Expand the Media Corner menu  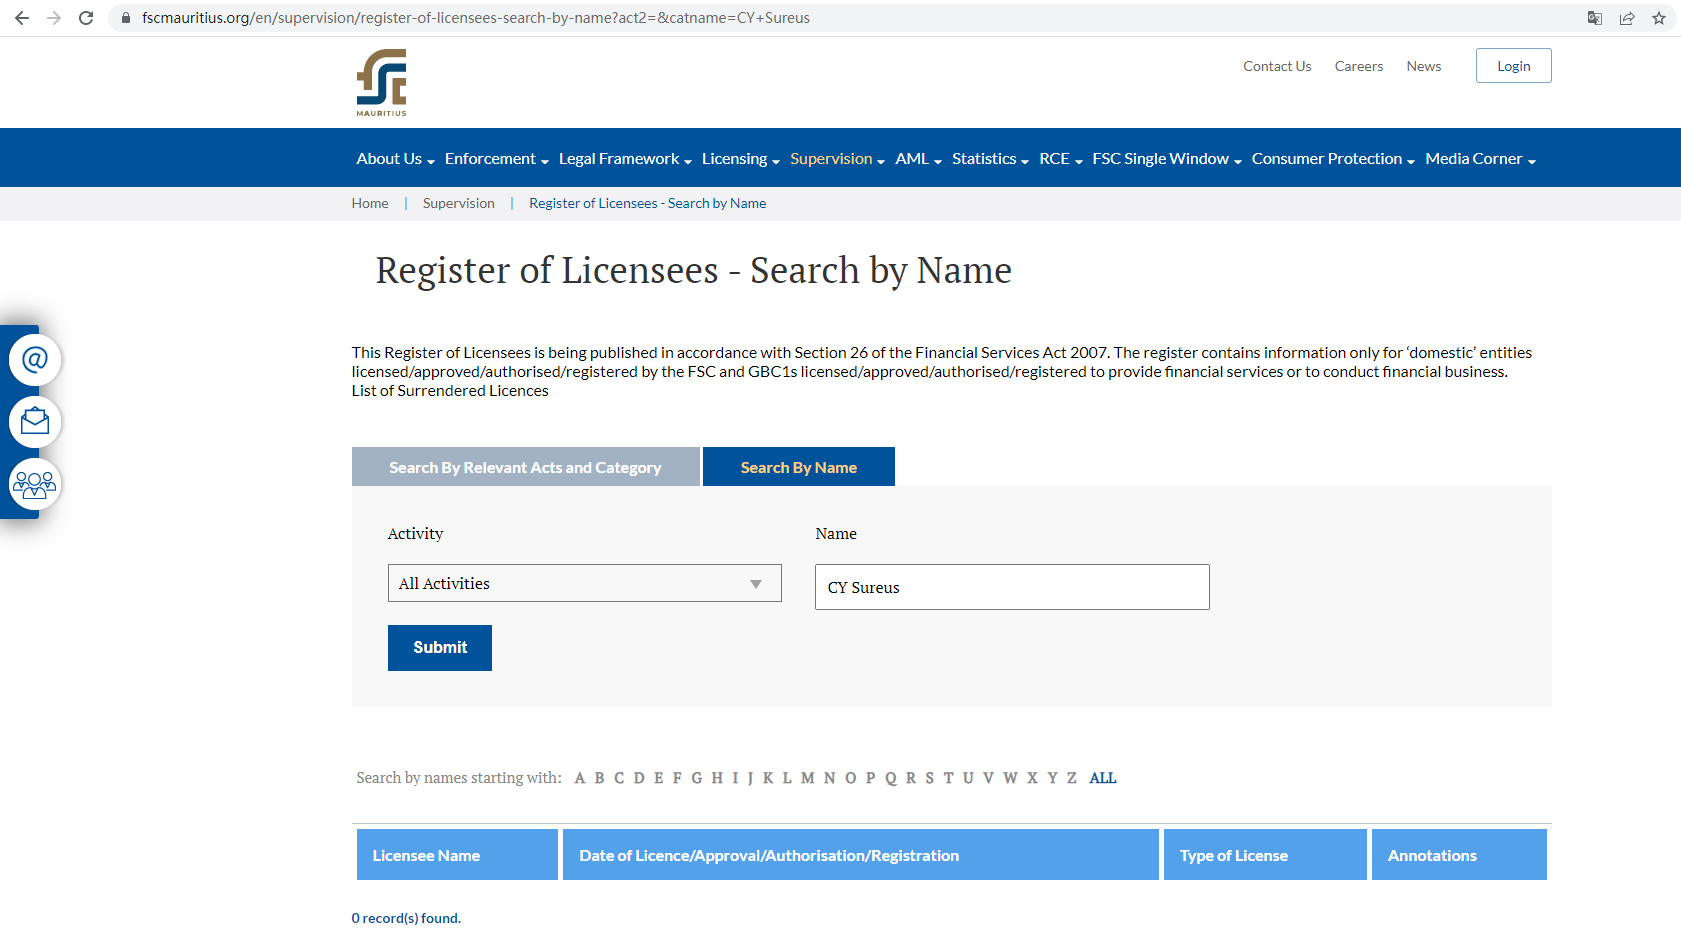click(x=1481, y=159)
